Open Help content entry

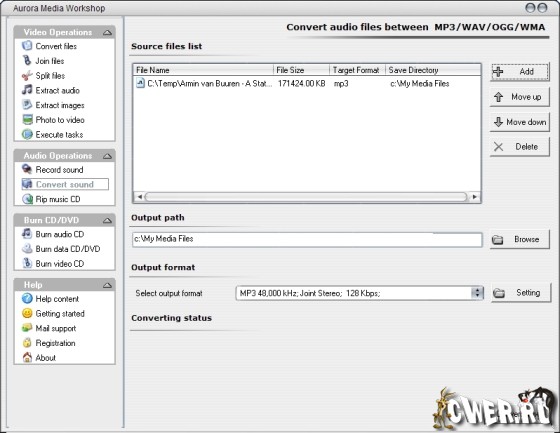[x=57, y=299]
